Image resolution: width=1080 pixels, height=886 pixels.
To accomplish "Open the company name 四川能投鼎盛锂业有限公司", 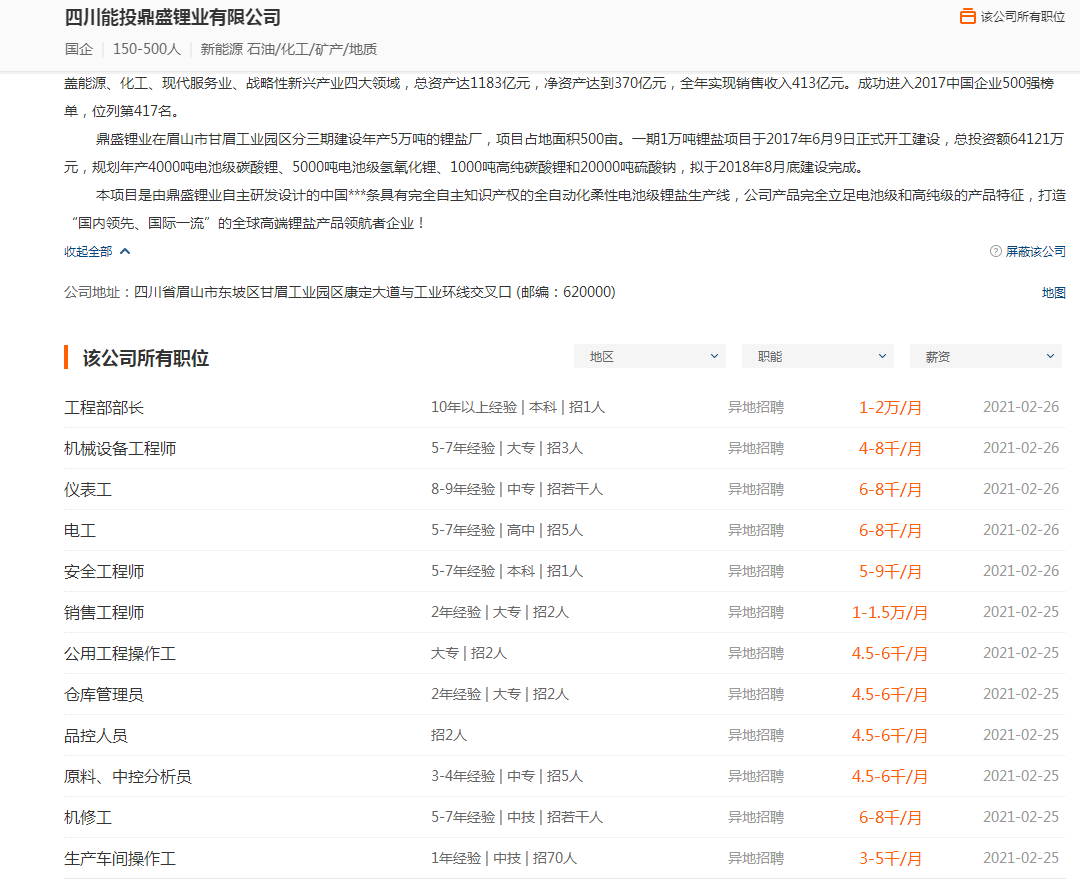I will (173, 17).
